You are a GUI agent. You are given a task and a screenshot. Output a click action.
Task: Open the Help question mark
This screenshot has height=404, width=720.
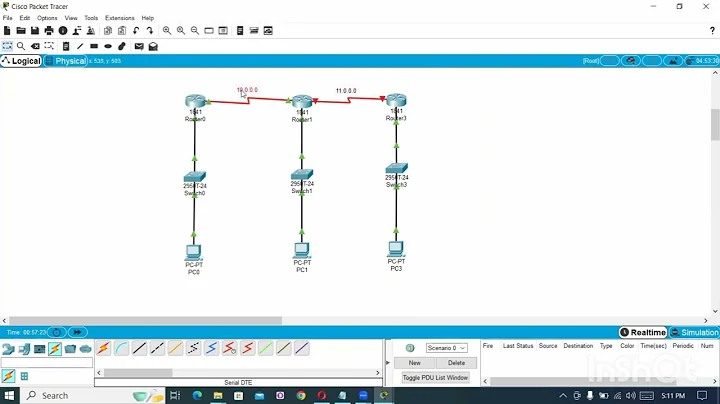712,31
